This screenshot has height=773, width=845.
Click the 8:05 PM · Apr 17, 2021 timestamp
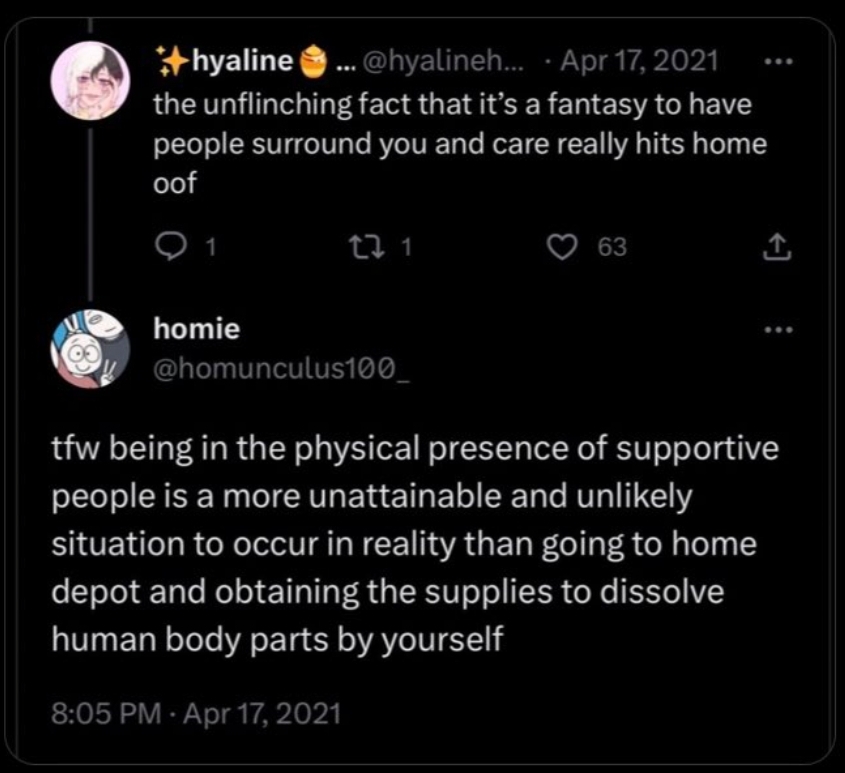197,714
